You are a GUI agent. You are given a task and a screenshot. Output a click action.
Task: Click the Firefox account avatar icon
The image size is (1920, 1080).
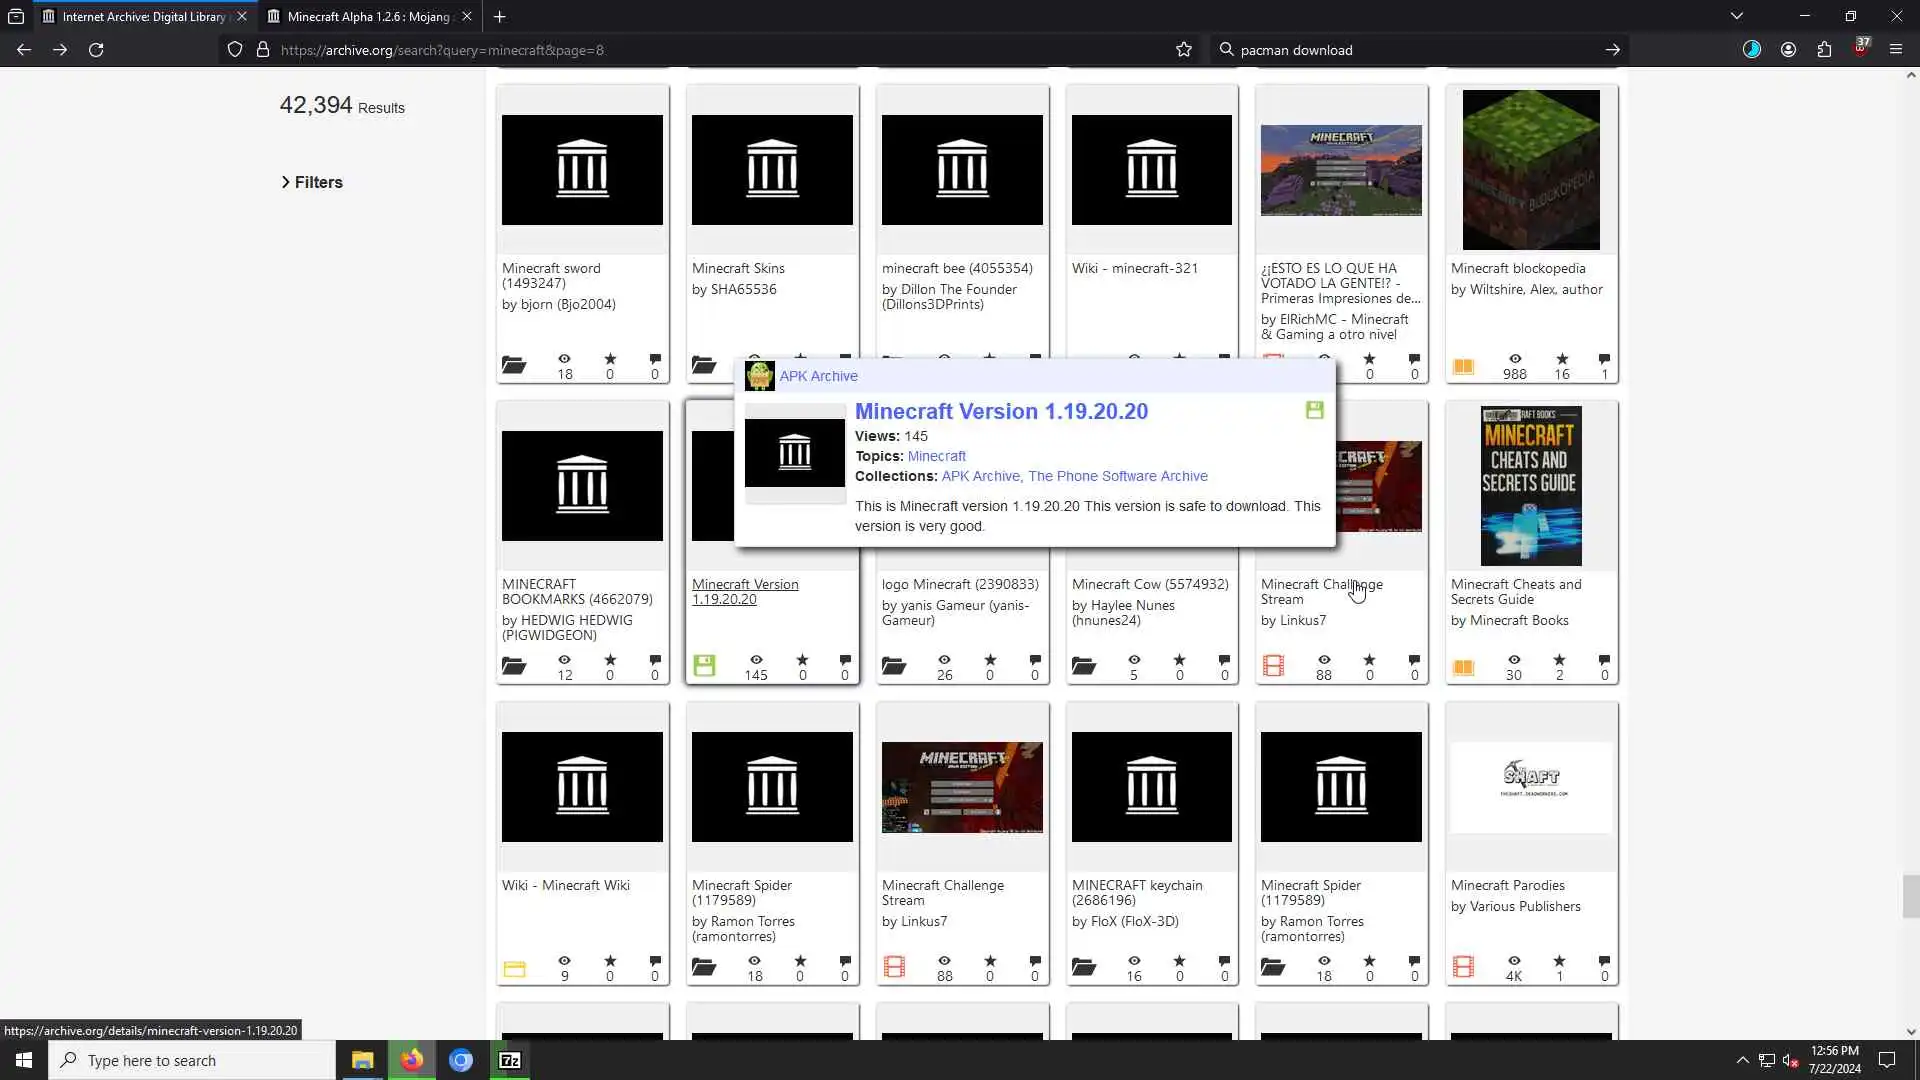click(1788, 50)
